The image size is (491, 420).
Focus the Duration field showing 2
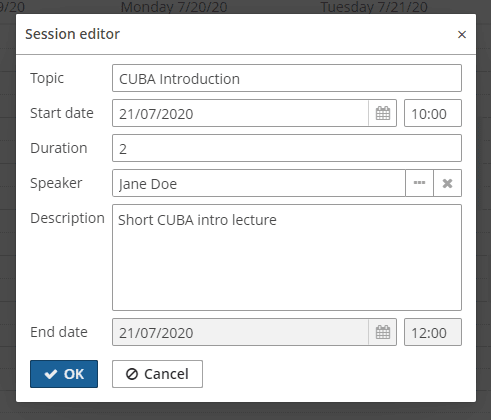(x=287, y=148)
